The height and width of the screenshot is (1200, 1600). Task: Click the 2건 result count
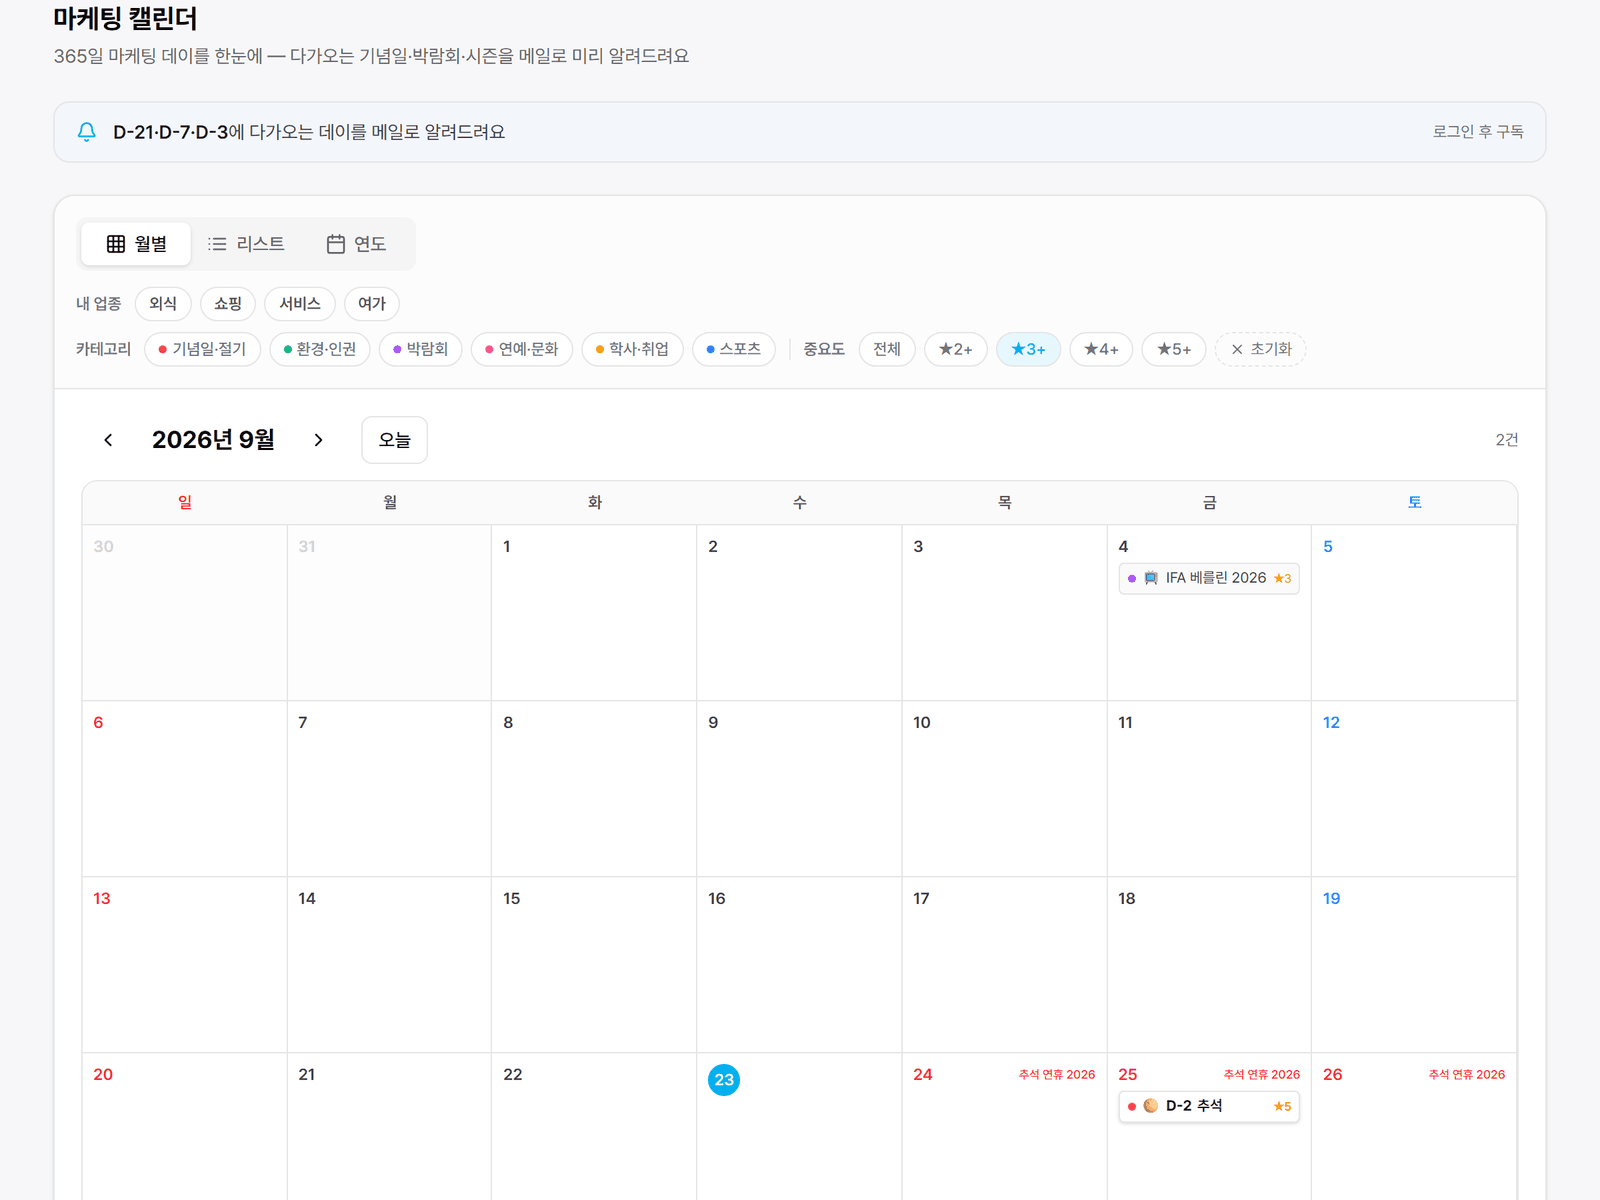(x=1507, y=440)
